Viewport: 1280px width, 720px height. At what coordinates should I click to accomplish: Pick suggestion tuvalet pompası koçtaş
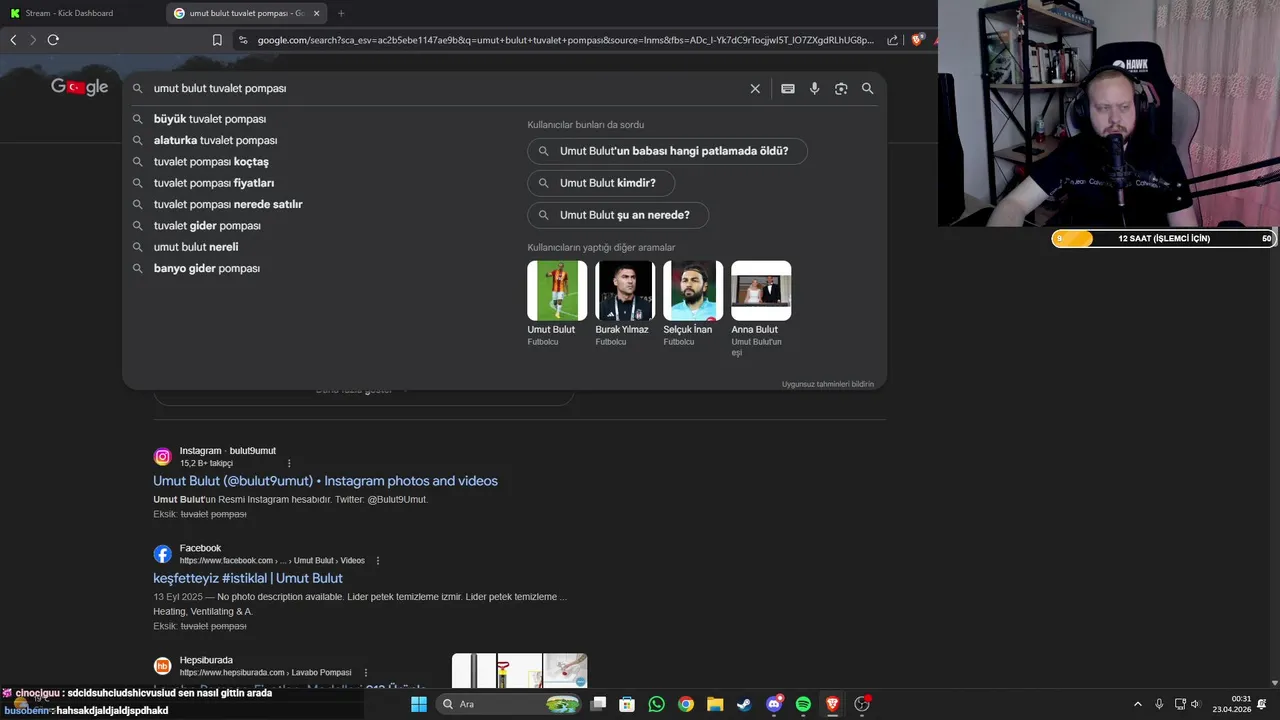[x=211, y=162]
